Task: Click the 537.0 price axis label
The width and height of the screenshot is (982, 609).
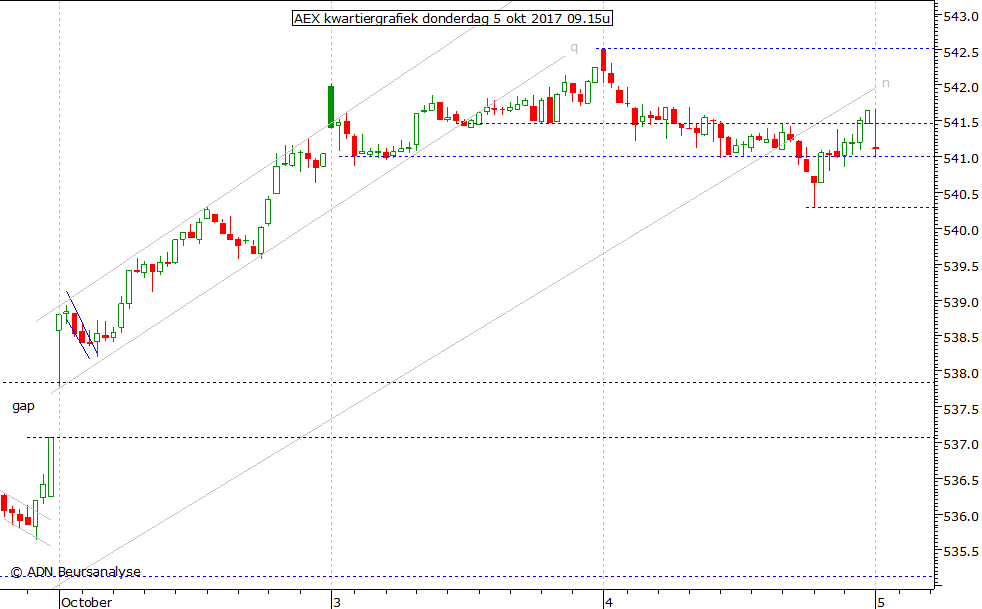Action: 960,445
